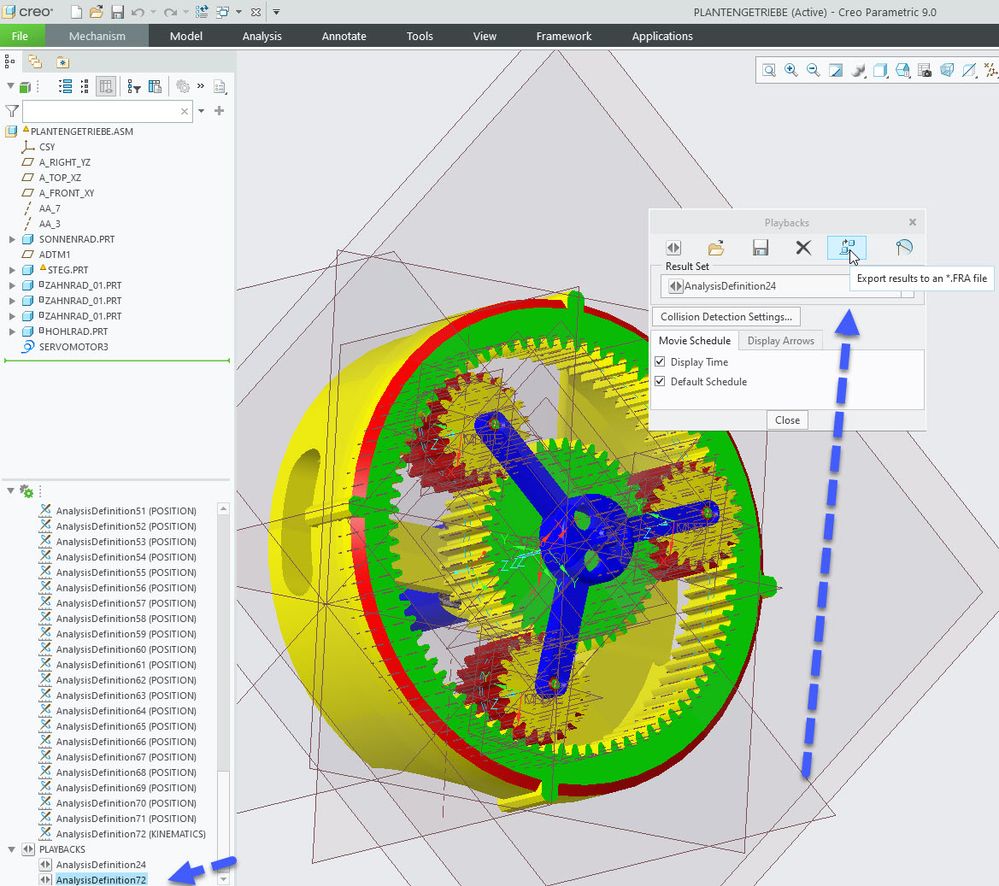Click the Zoom Out magnifier in the graphics toolbar
The height and width of the screenshot is (886, 999).
coord(813,70)
